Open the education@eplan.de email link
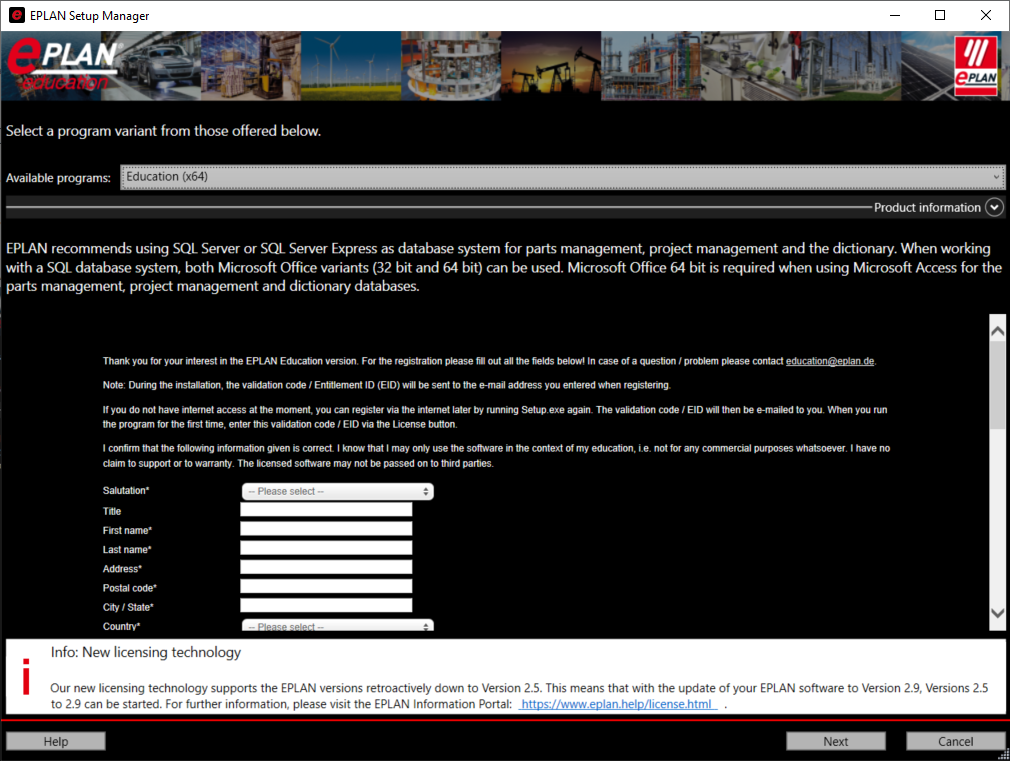This screenshot has width=1010, height=761. coord(830,361)
